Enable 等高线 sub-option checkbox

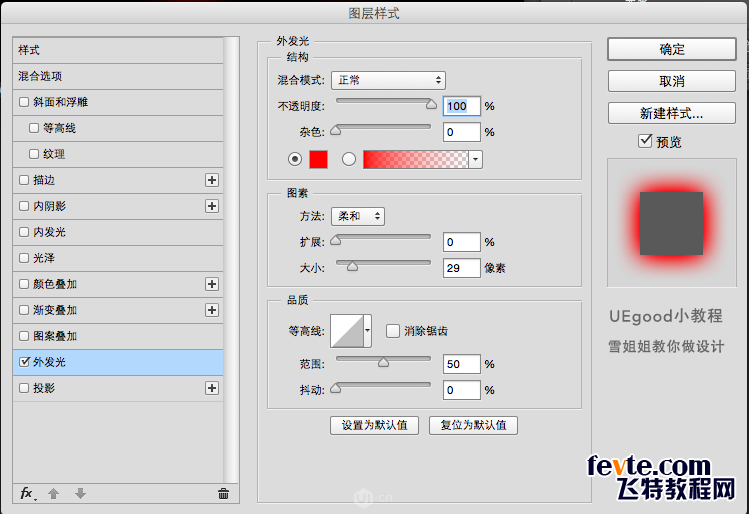coord(34,128)
